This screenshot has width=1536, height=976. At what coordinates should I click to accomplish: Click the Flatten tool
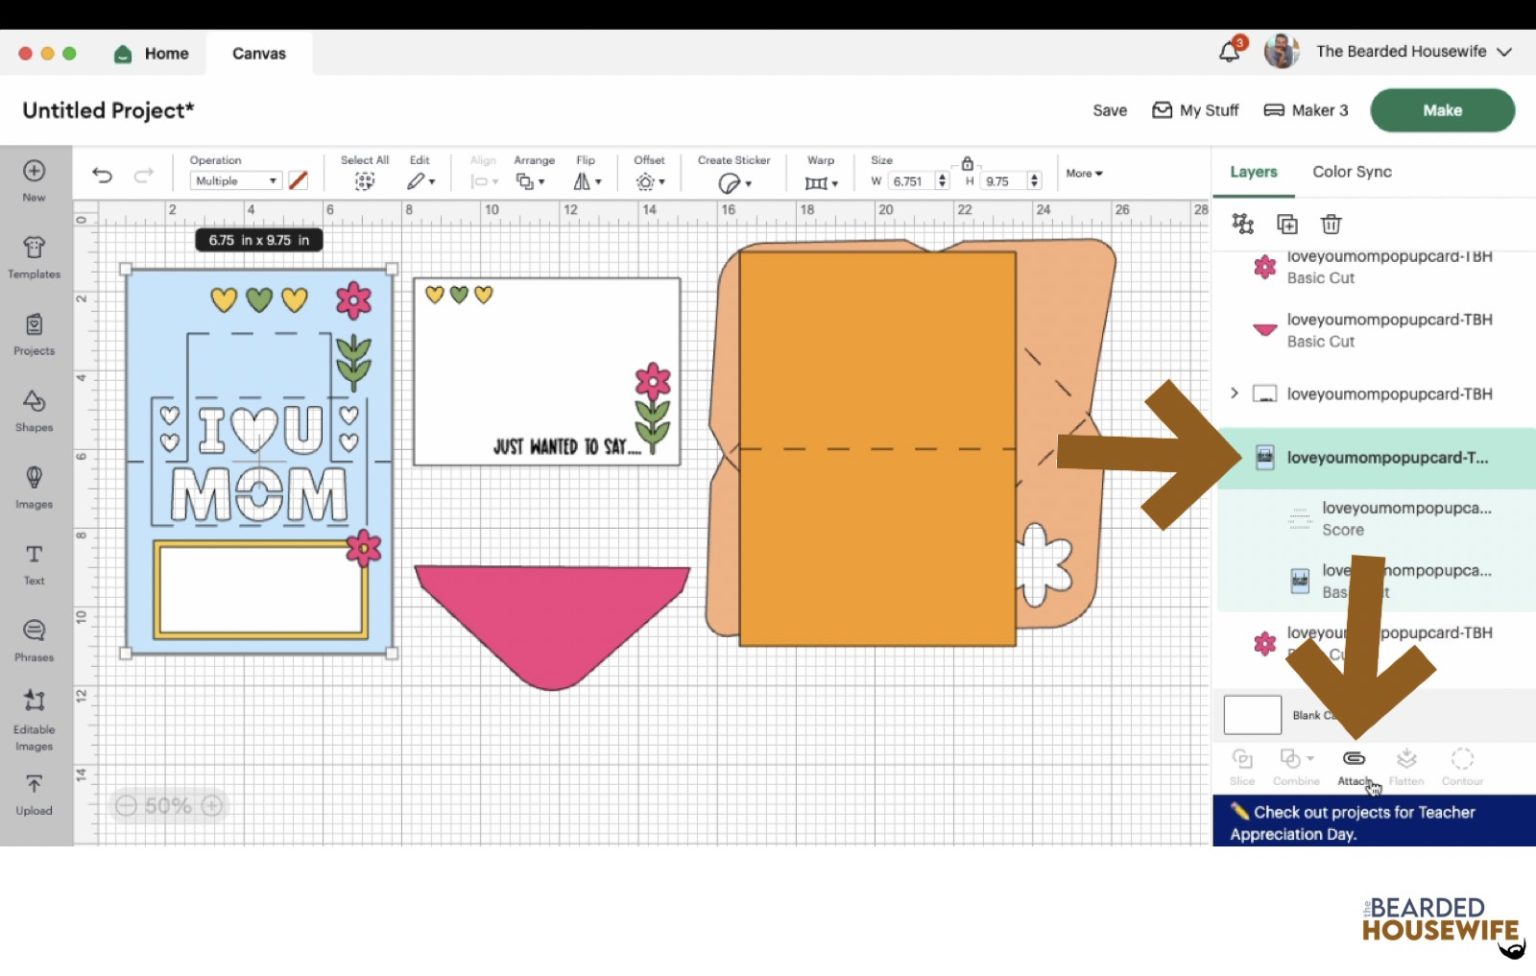pyautogui.click(x=1406, y=767)
